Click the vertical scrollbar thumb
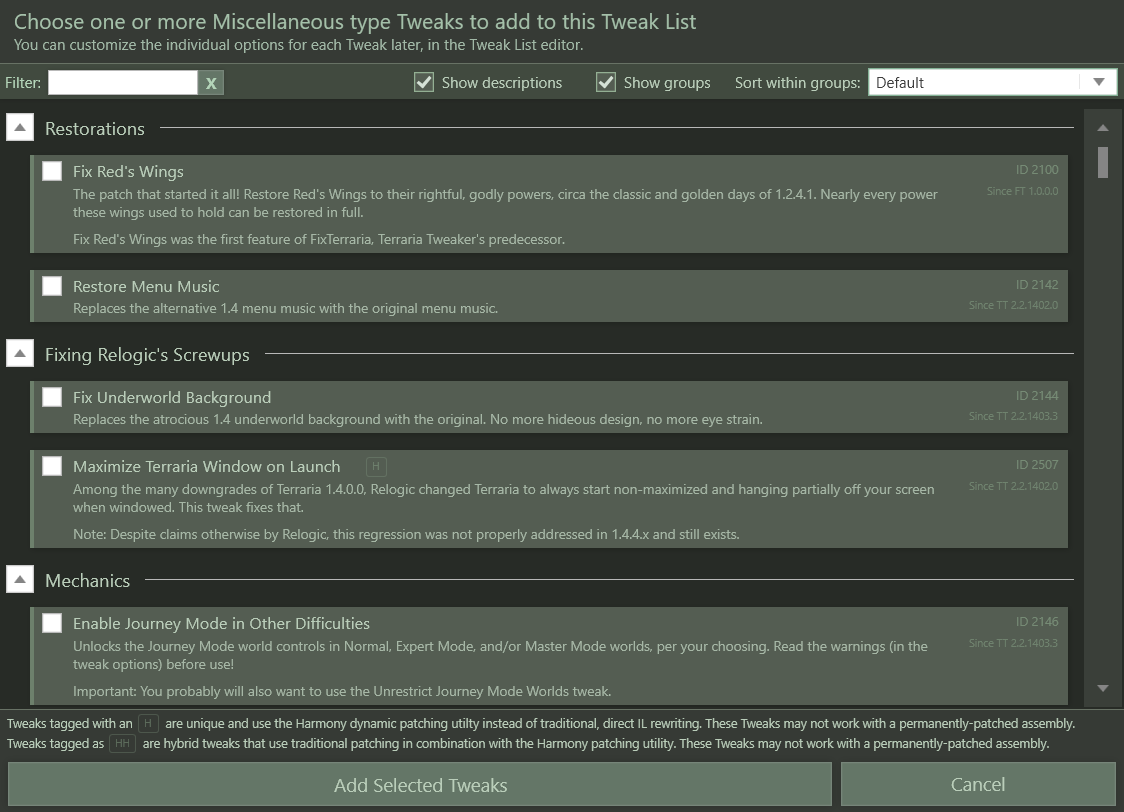1124x812 pixels. [1103, 162]
